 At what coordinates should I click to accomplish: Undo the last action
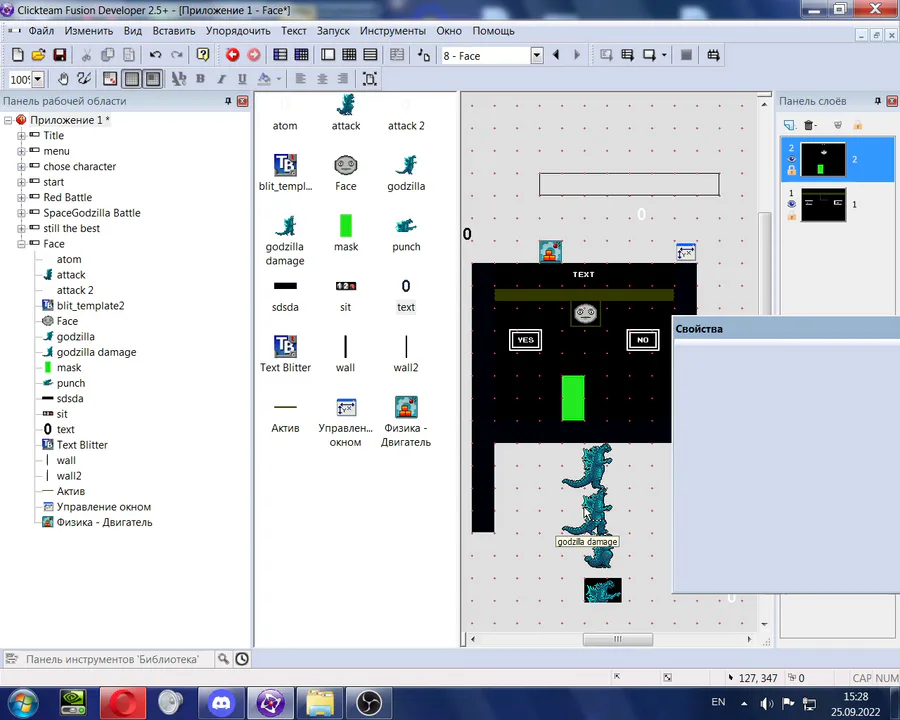tap(155, 55)
